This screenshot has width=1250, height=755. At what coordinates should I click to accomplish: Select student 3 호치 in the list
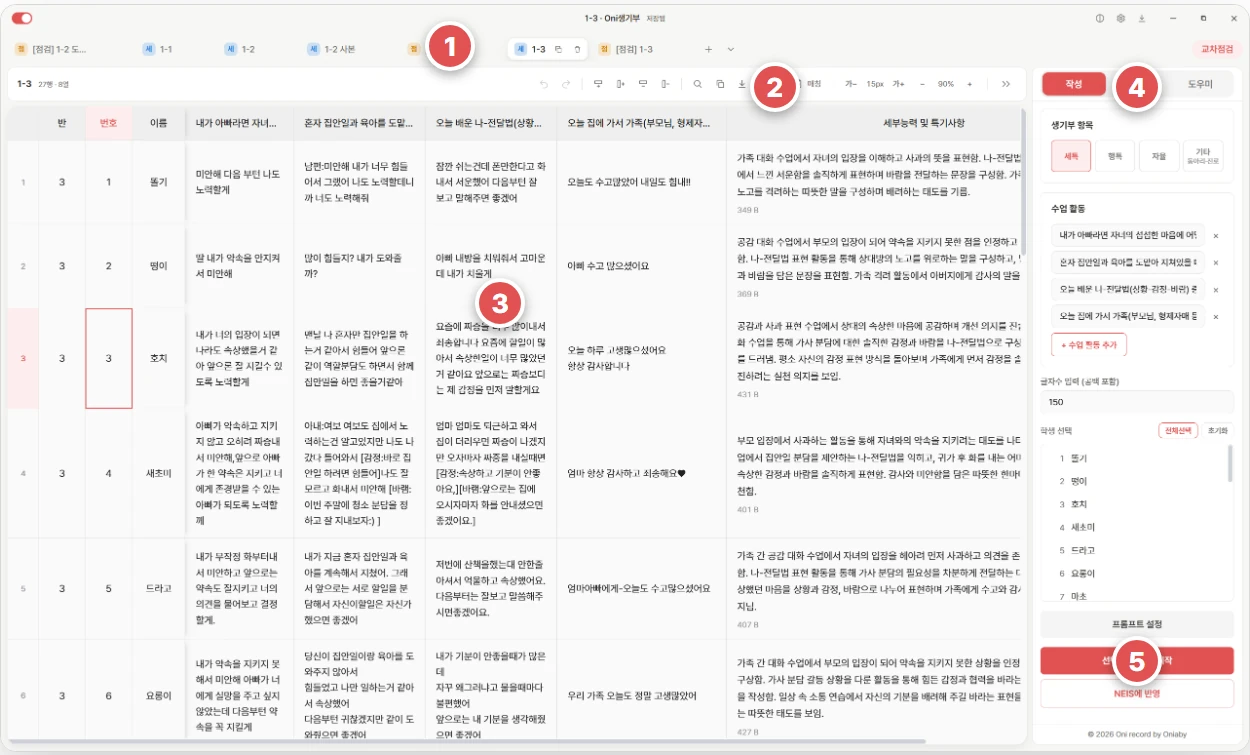(x=1073, y=504)
